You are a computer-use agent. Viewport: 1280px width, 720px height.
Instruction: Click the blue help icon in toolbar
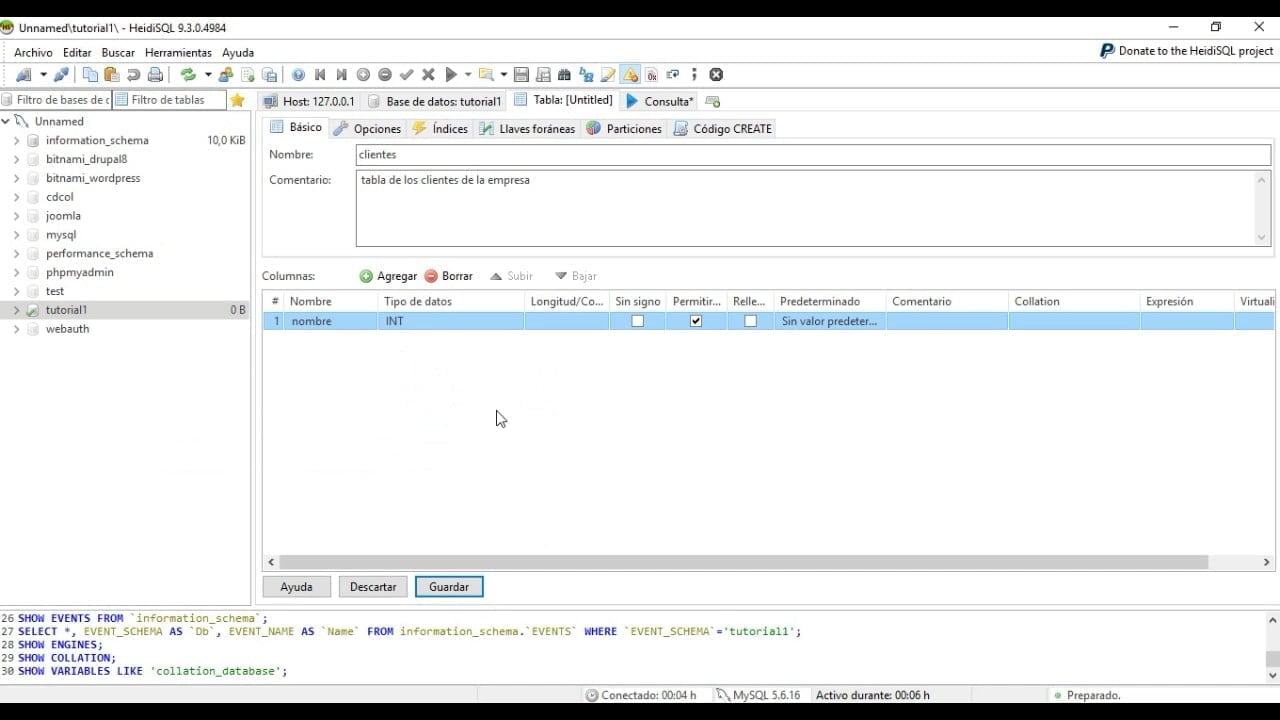(x=298, y=75)
